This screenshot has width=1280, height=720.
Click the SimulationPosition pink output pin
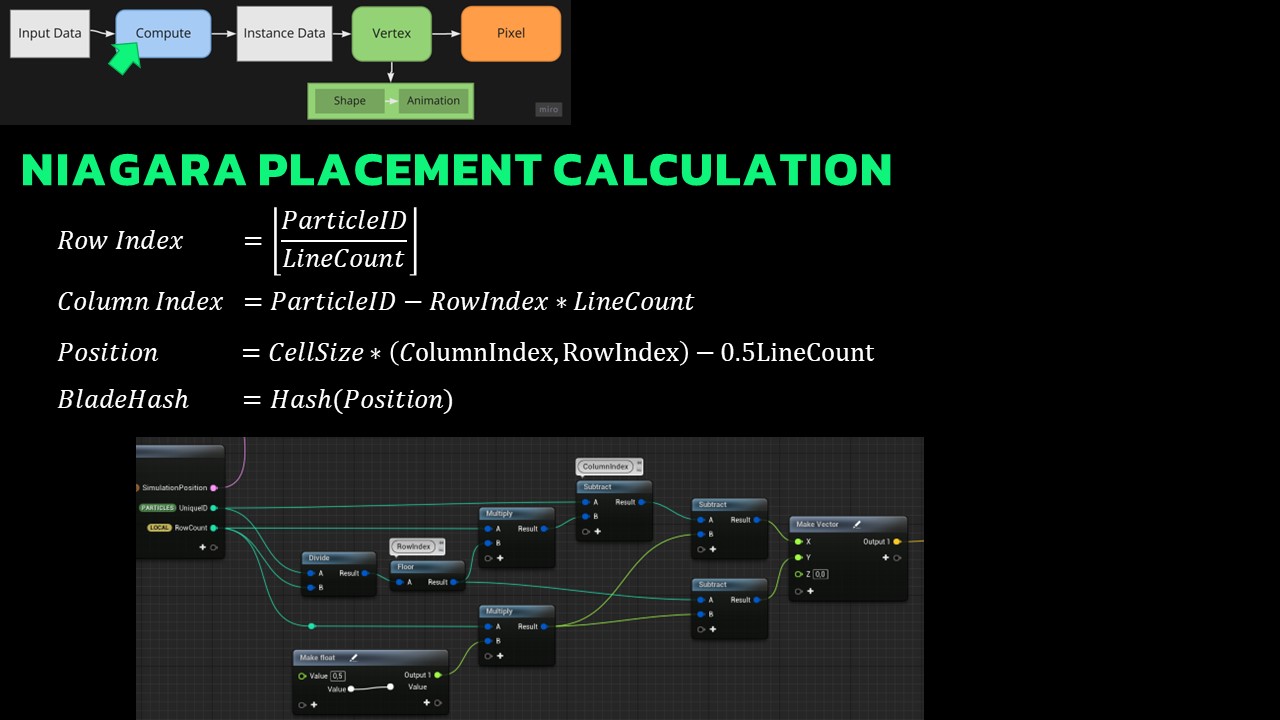tap(214, 488)
